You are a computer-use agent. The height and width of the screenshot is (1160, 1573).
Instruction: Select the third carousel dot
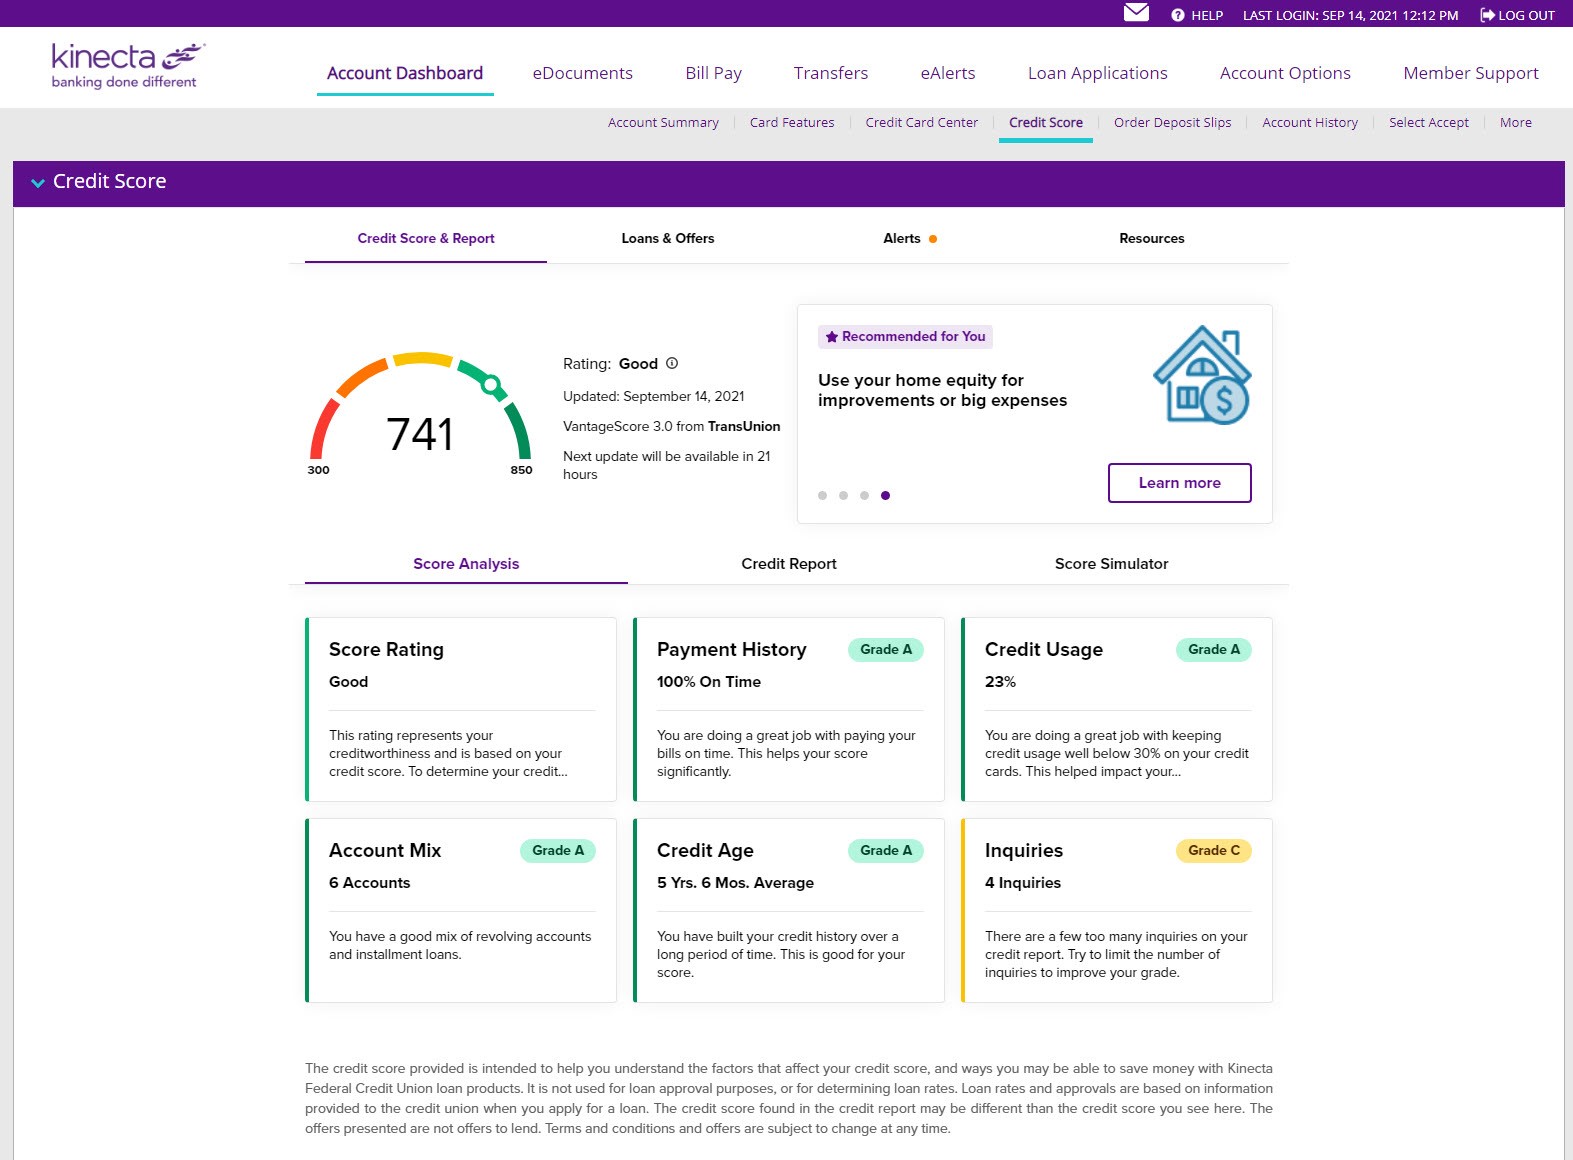[x=864, y=495]
